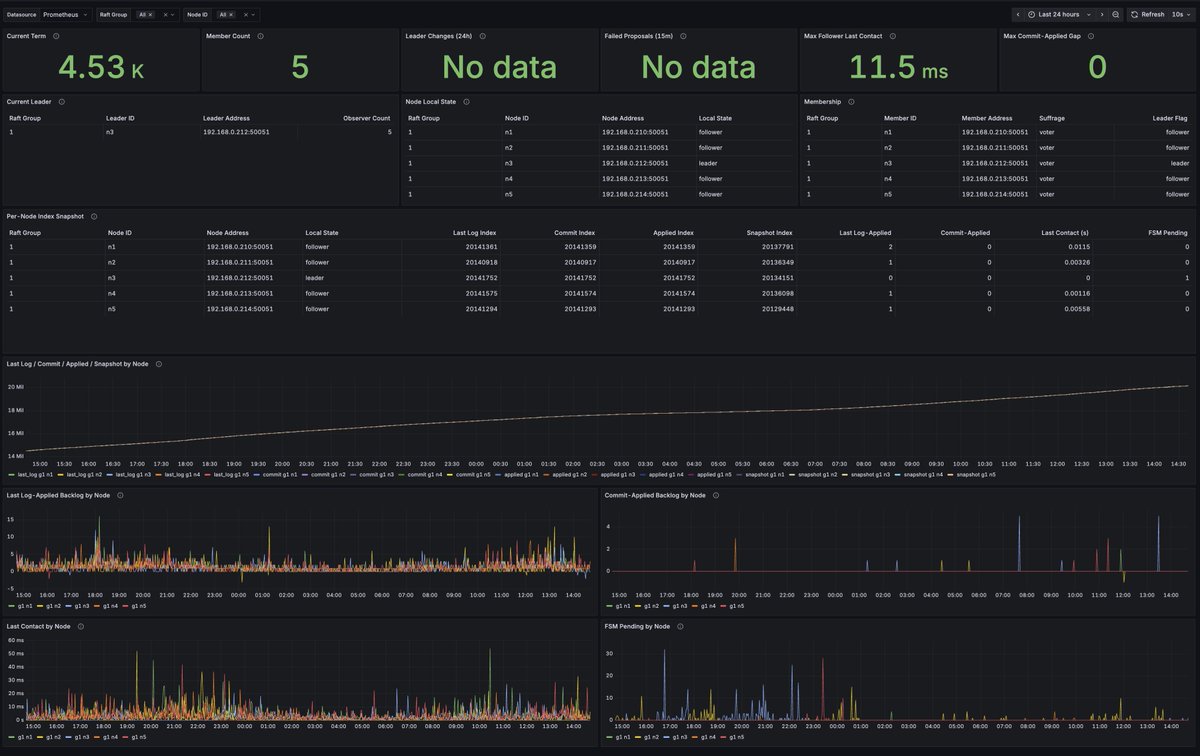Click snapshot index 20129448 for n5
Viewport: 1200px width, 756px height.
777,309
